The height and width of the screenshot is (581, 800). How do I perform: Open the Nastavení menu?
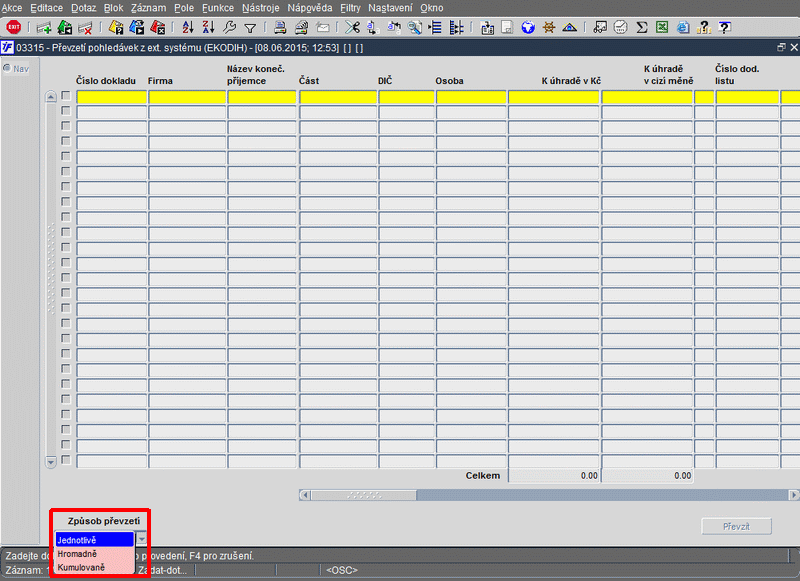[x=390, y=8]
